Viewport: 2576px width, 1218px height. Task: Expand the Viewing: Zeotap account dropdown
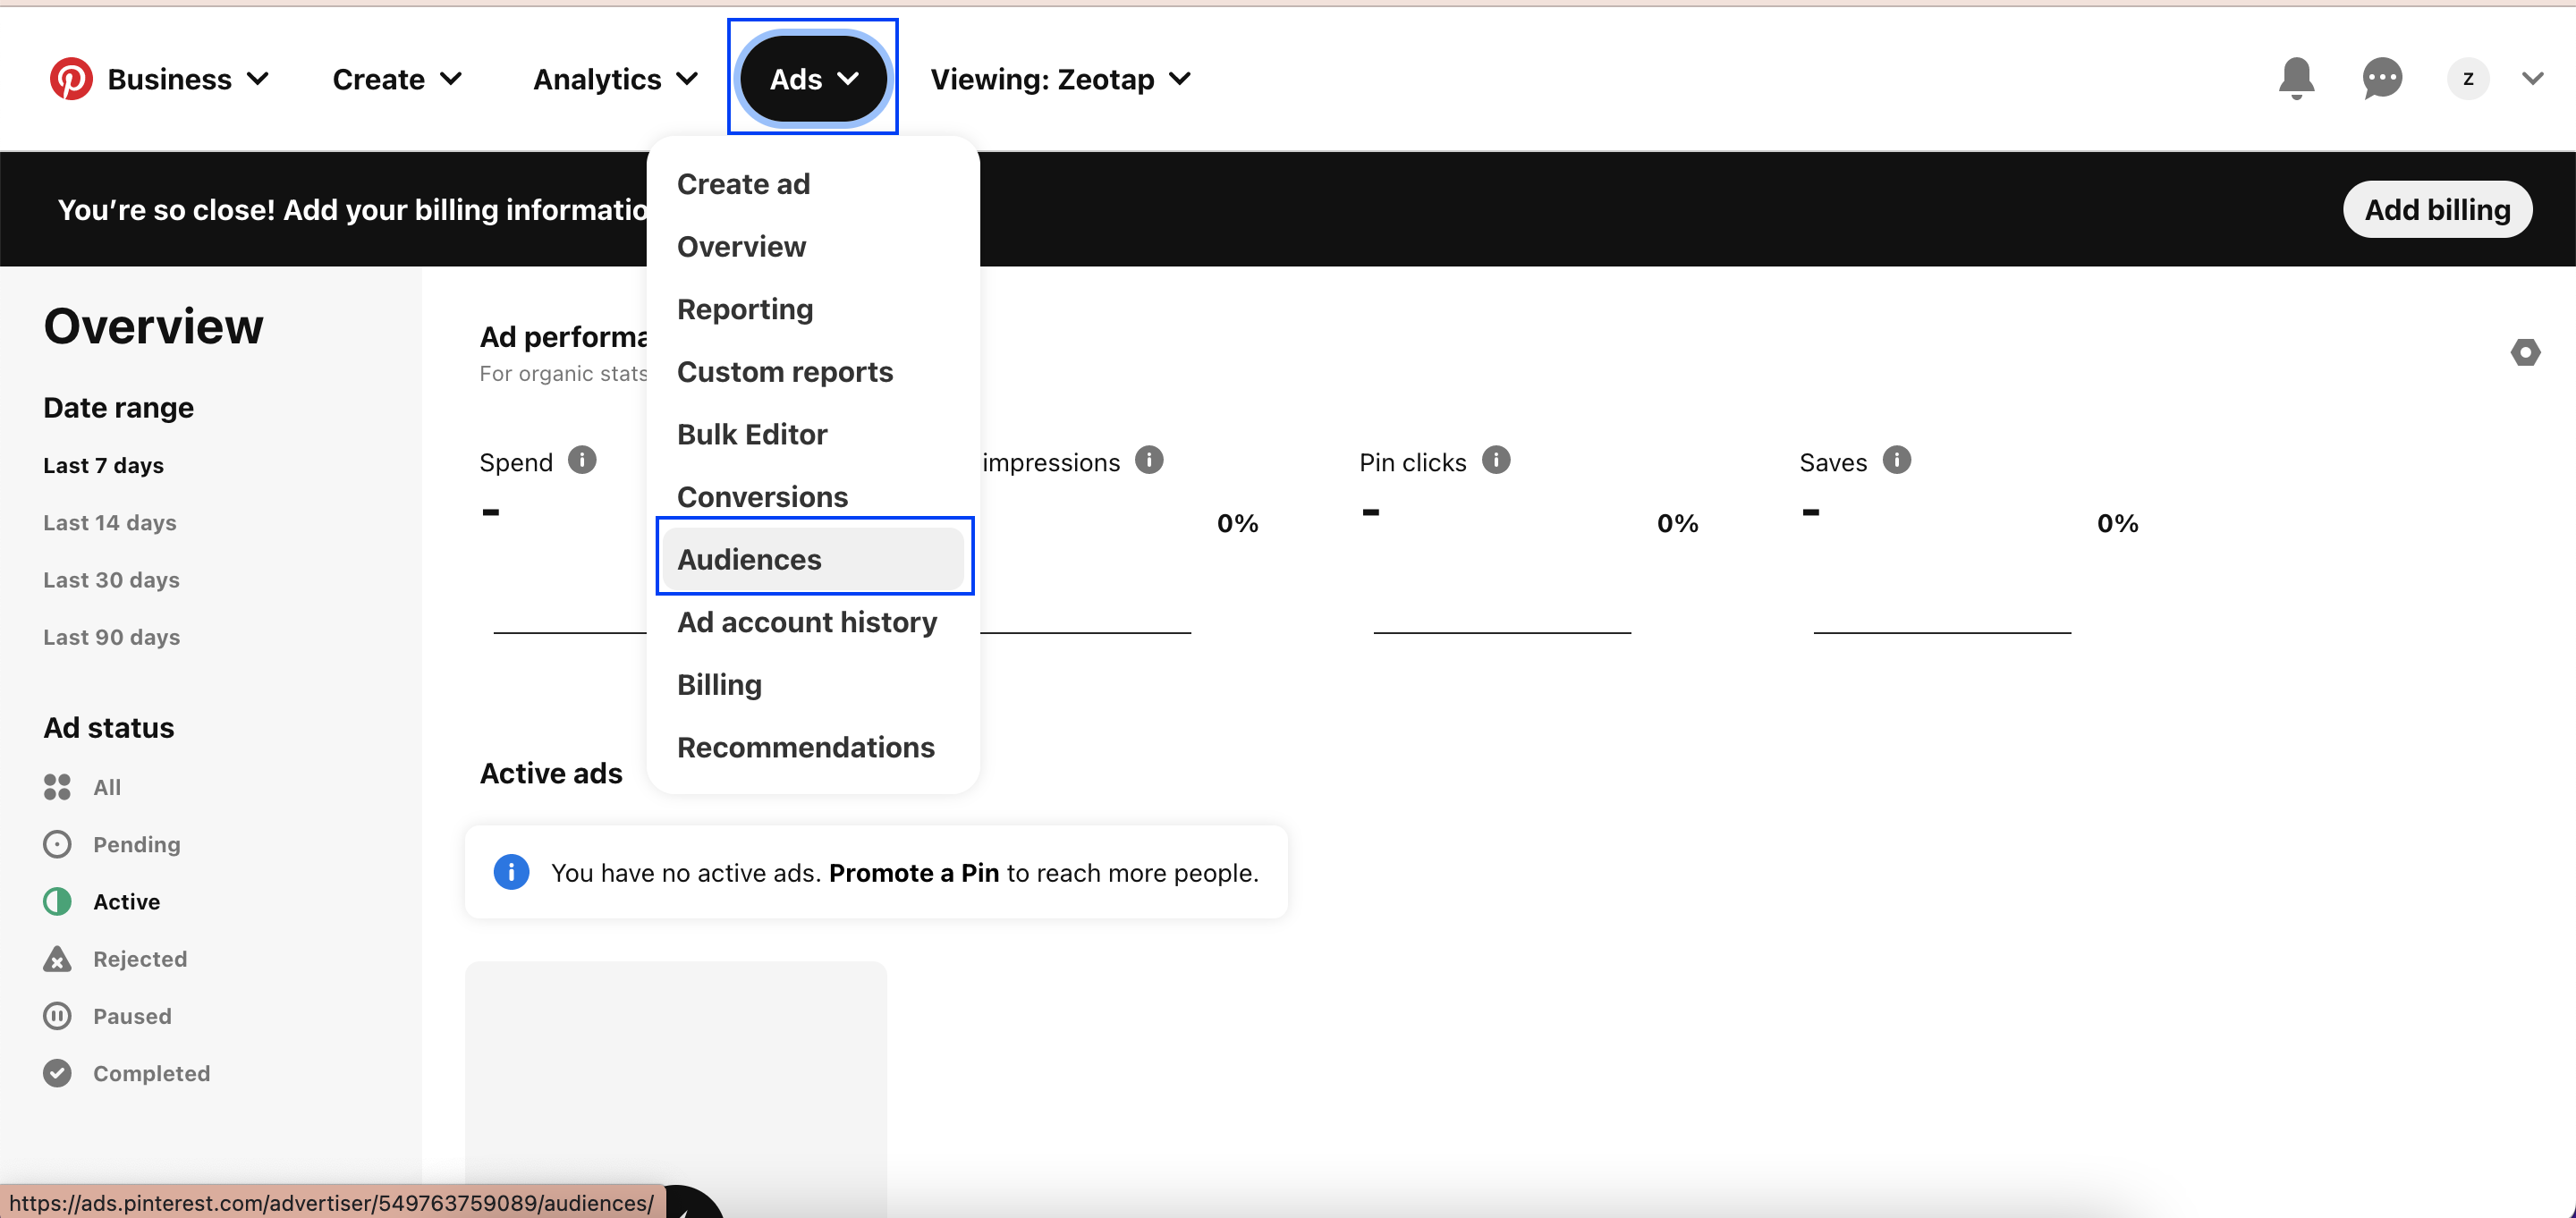pos(1060,79)
